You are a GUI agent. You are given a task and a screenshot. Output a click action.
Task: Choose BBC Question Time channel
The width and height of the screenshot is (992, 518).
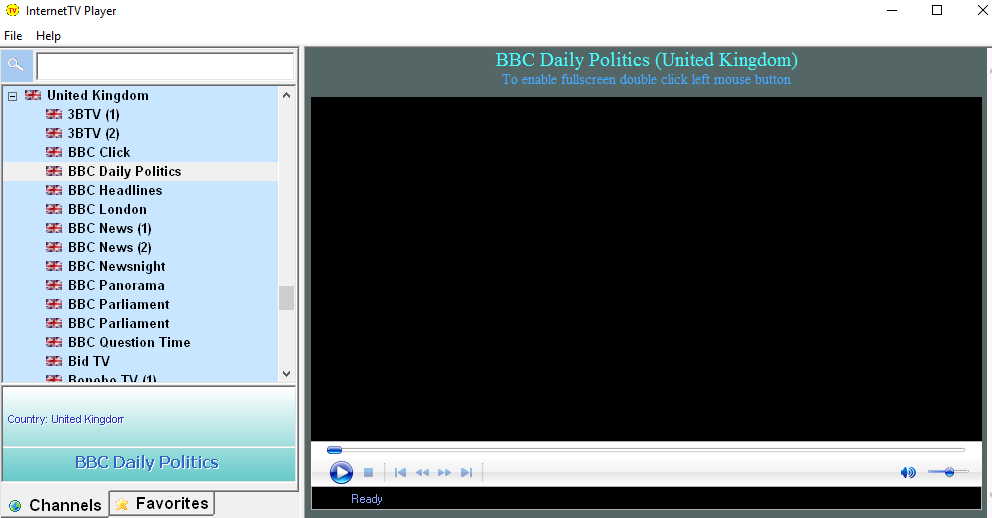[x=128, y=343]
